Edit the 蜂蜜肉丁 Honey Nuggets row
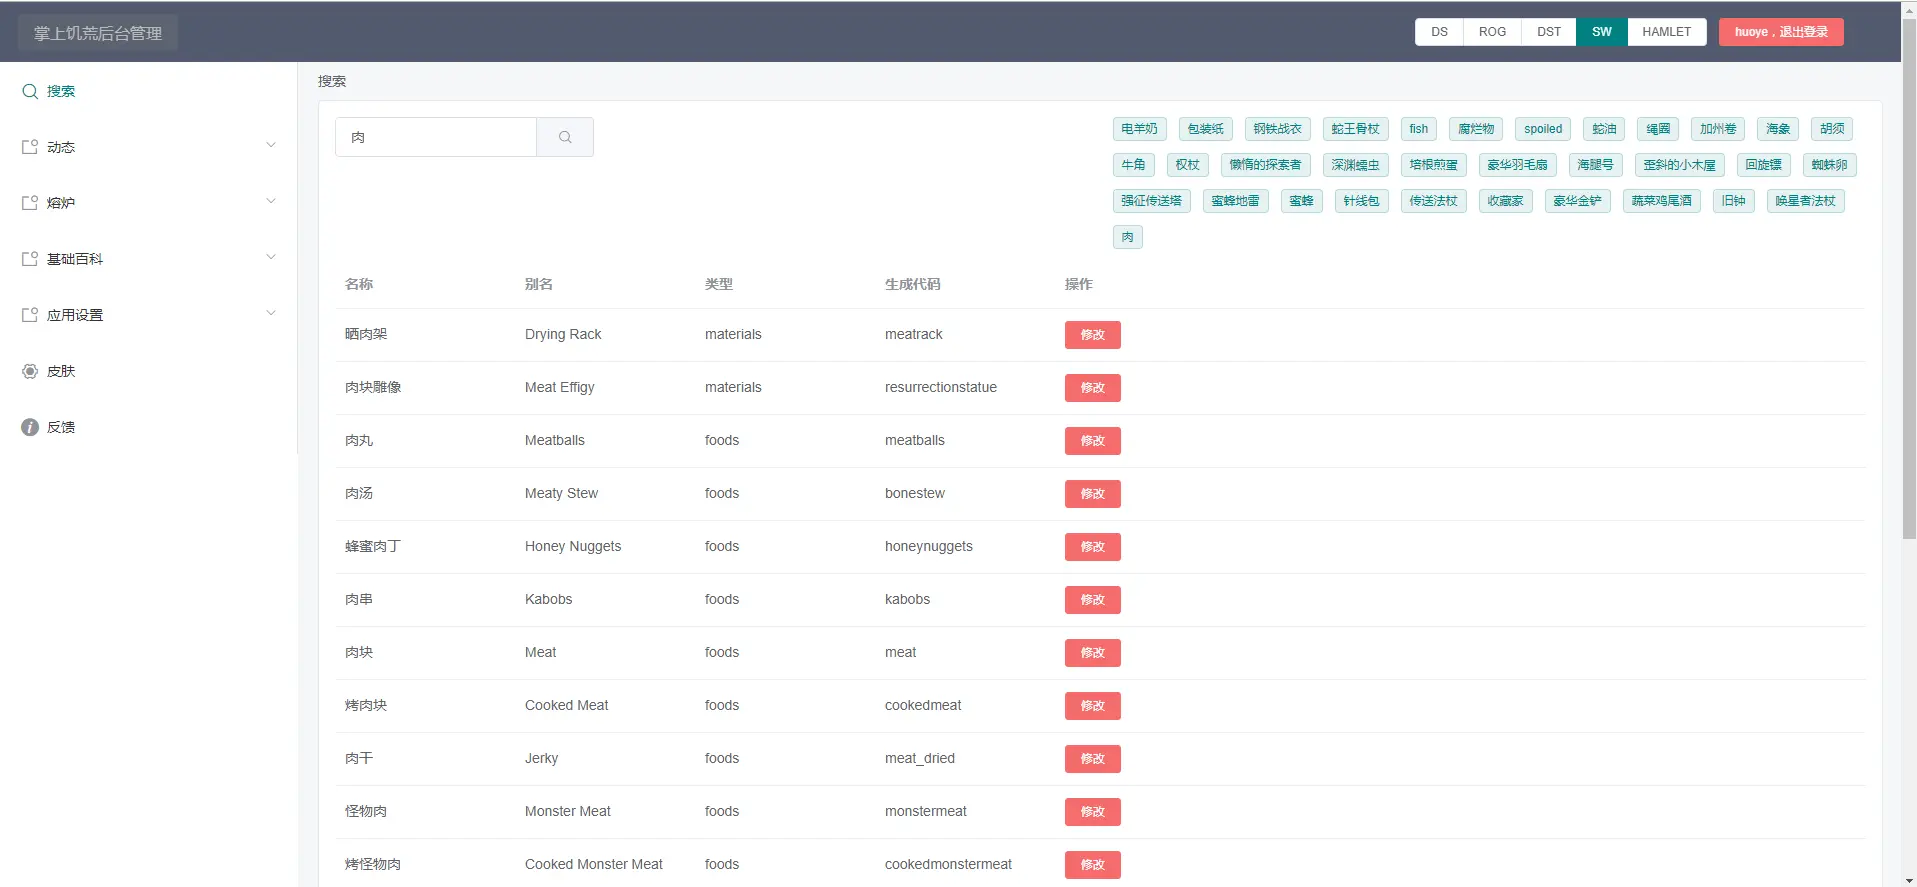 1092,547
